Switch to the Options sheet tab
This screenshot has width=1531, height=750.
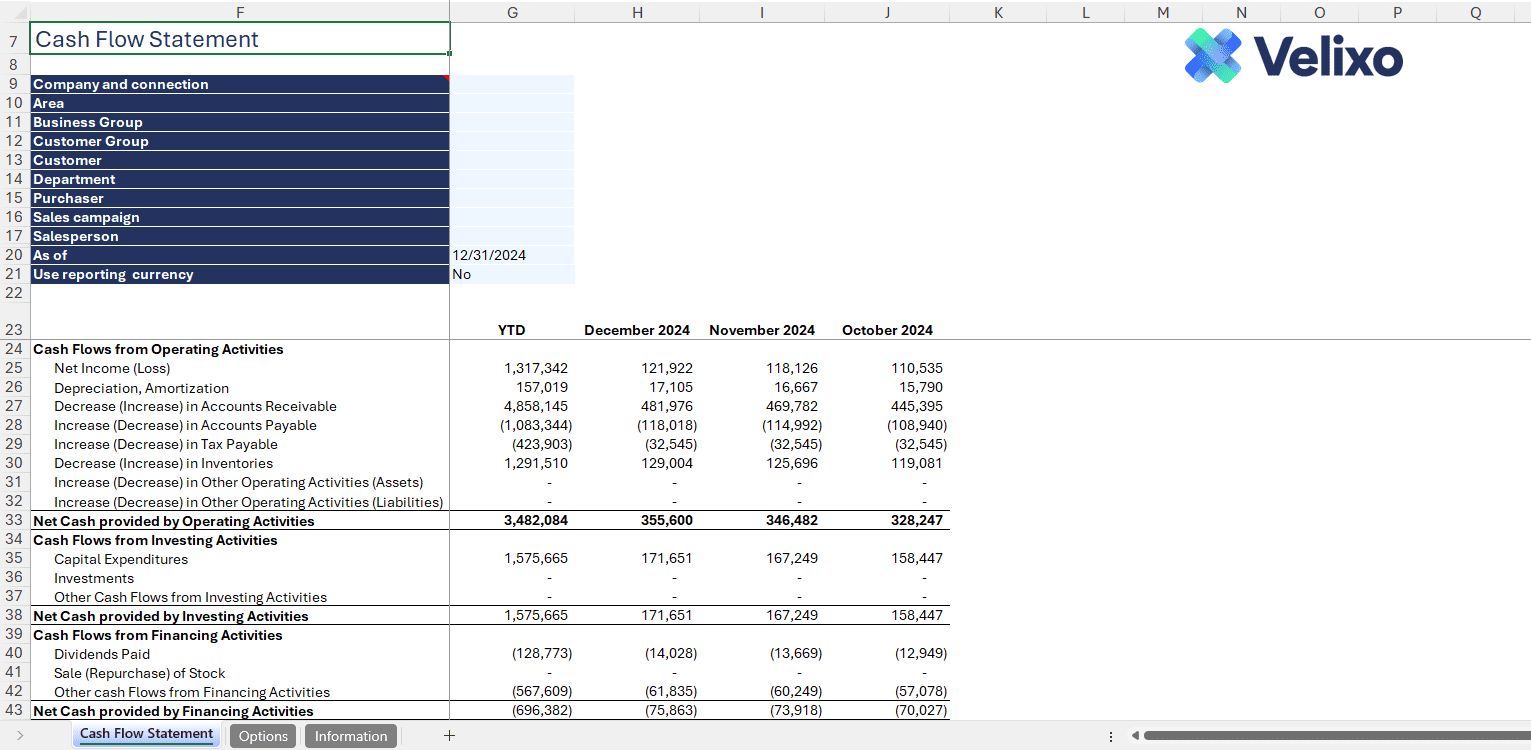(x=263, y=735)
